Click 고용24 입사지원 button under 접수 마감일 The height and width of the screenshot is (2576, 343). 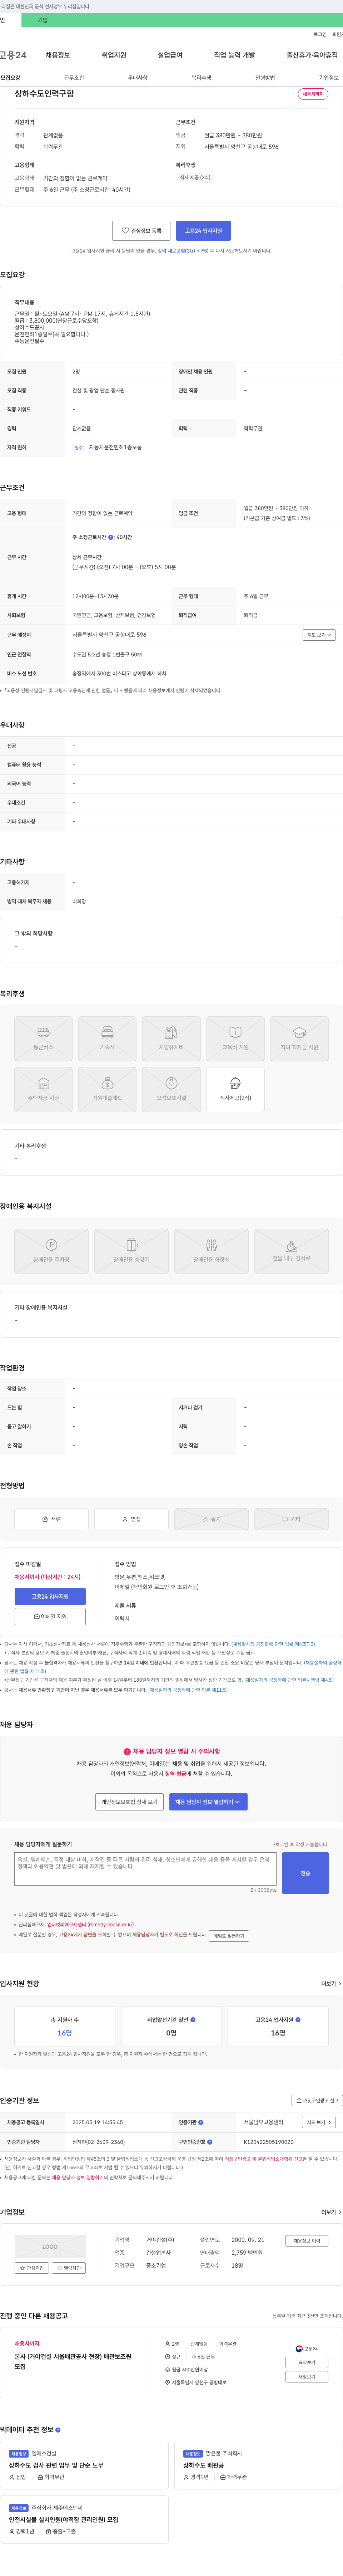pyautogui.click(x=50, y=1596)
